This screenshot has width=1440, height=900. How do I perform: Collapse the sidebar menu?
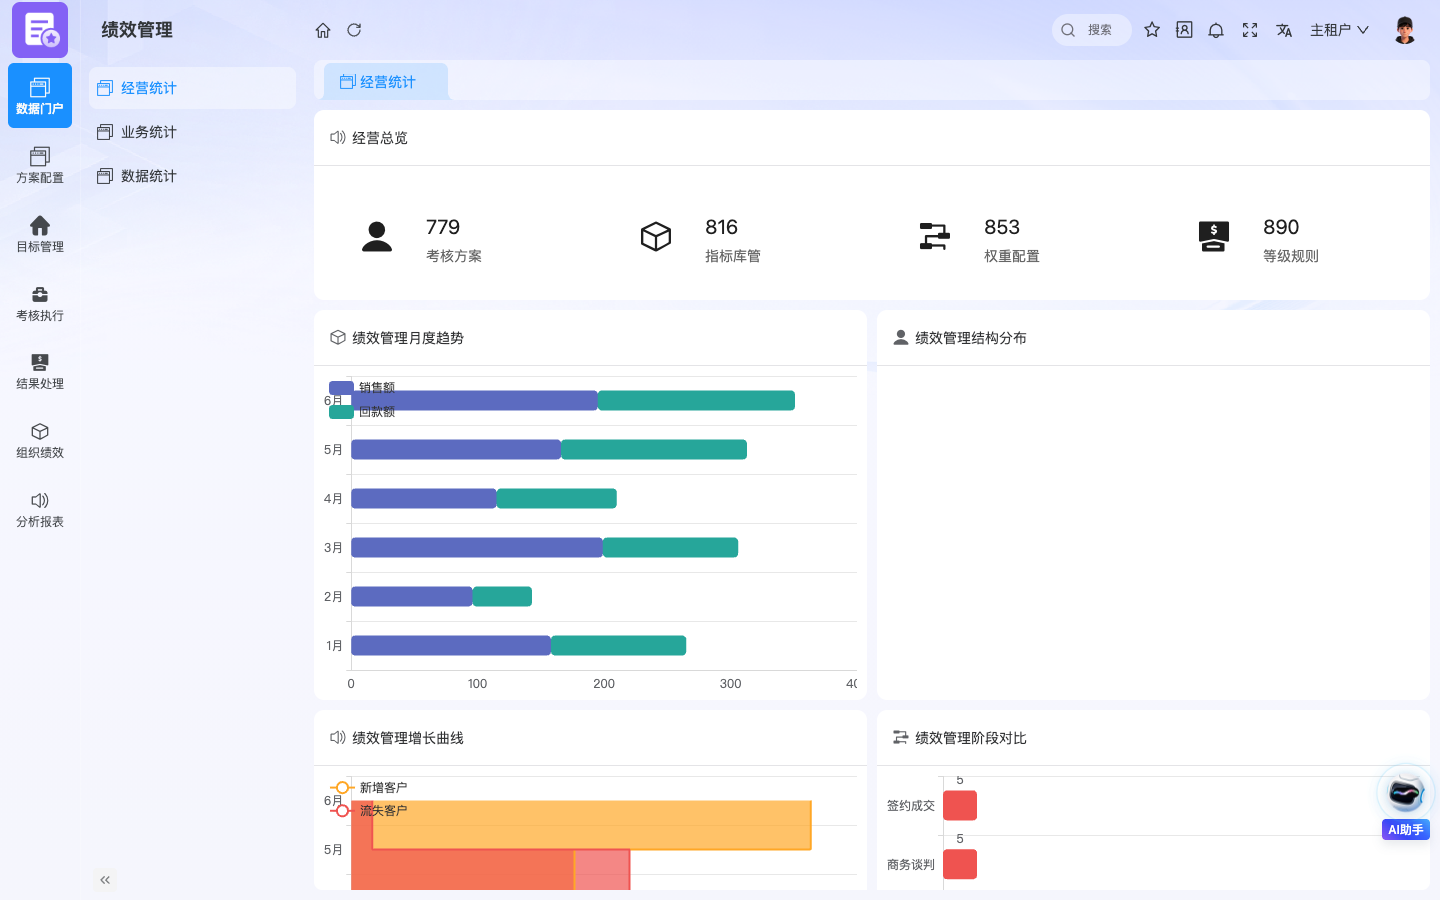click(x=105, y=880)
